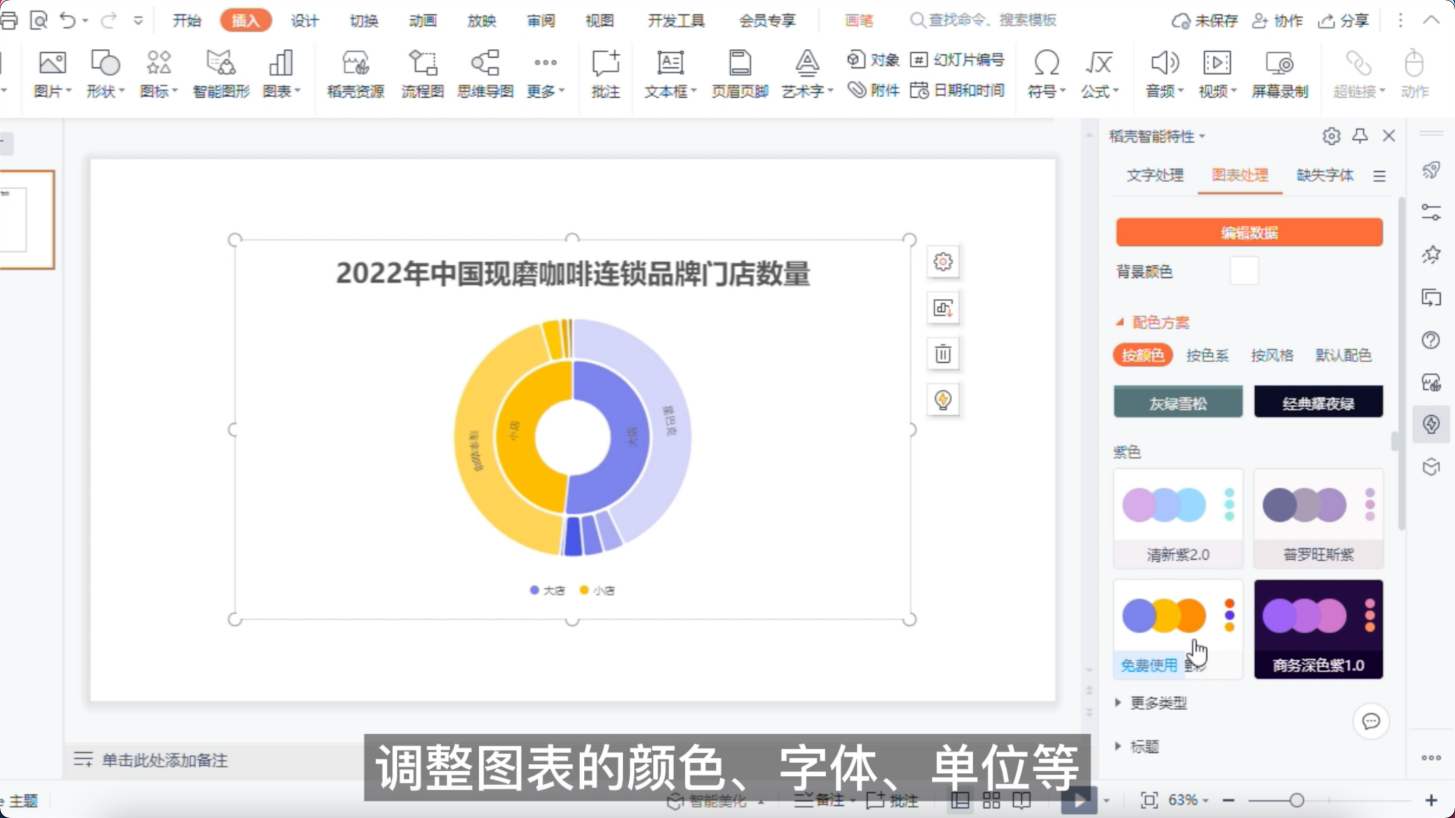This screenshot has width=1455, height=818.
Task: Open the 开始 ribbon tab
Action: tap(187, 20)
